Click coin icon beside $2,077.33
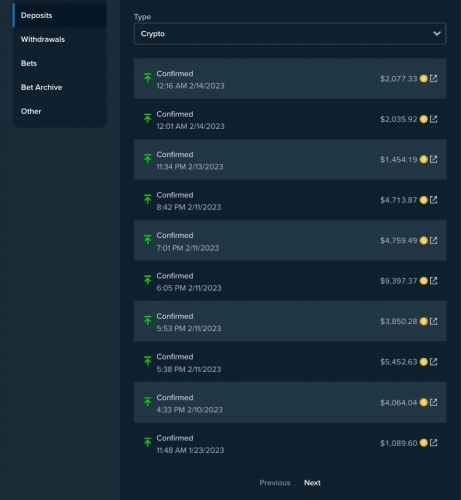 [424, 79]
